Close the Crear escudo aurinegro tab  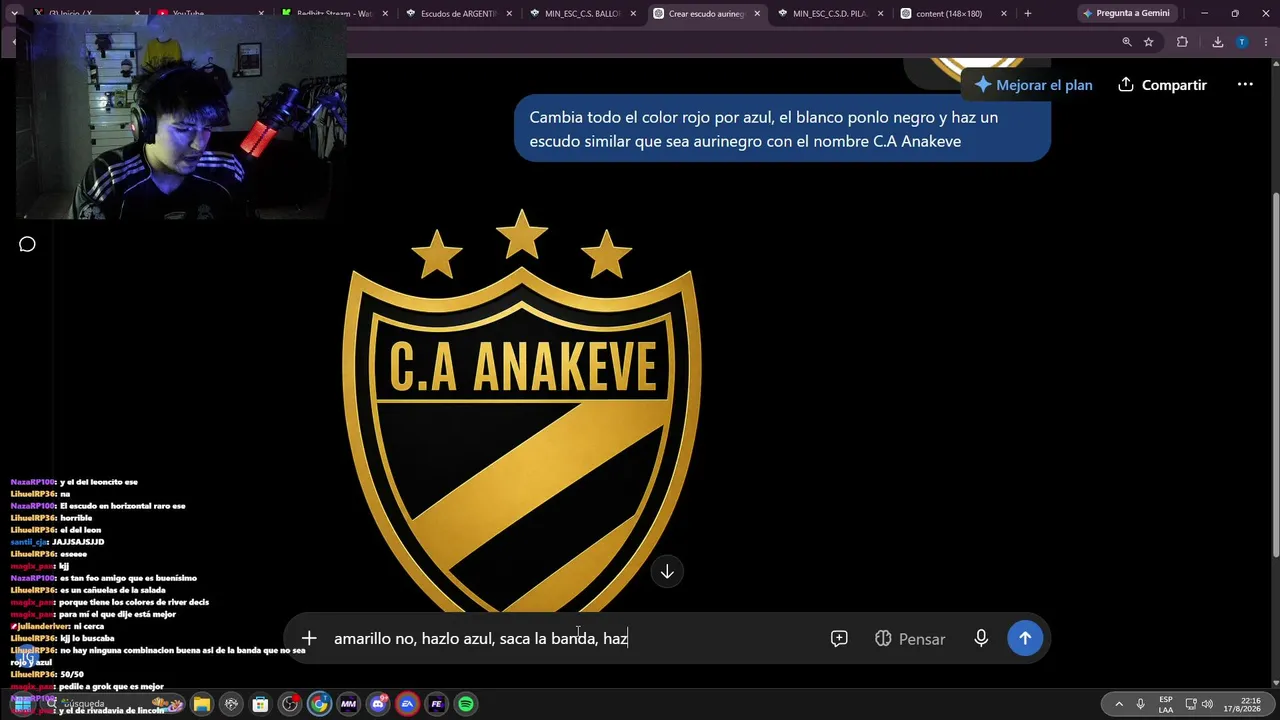click(757, 14)
